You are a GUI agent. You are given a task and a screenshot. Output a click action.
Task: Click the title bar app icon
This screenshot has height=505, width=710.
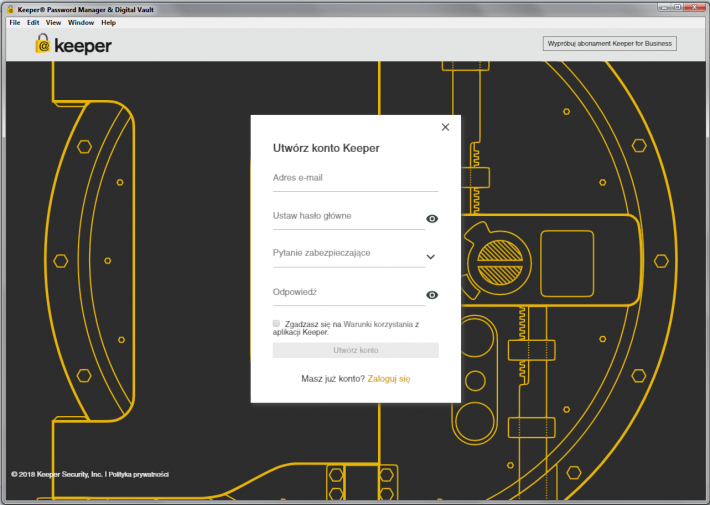coord(10,9)
